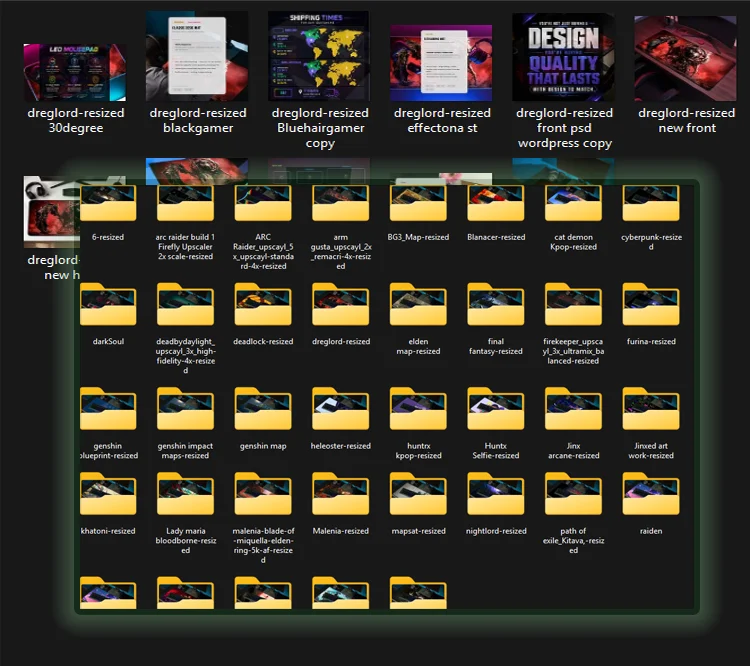Open the cat demon Kpop-resized folder
This screenshot has height=666, width=750.
click(x=573, y=203)
